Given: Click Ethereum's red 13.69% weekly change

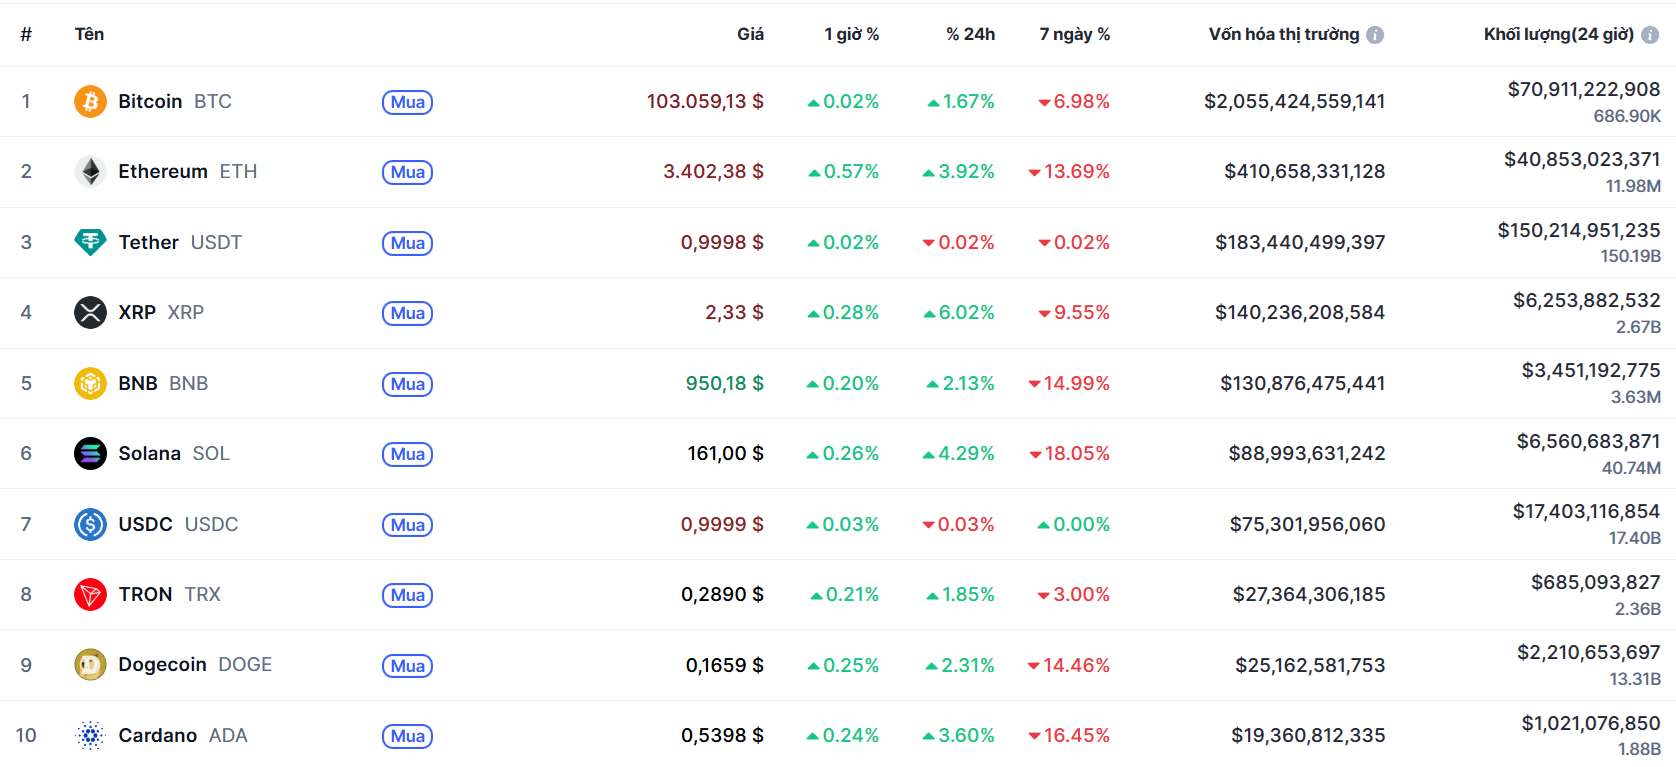Looking at the screenshot, I should pyautogui.click(x=1070, y=171).
